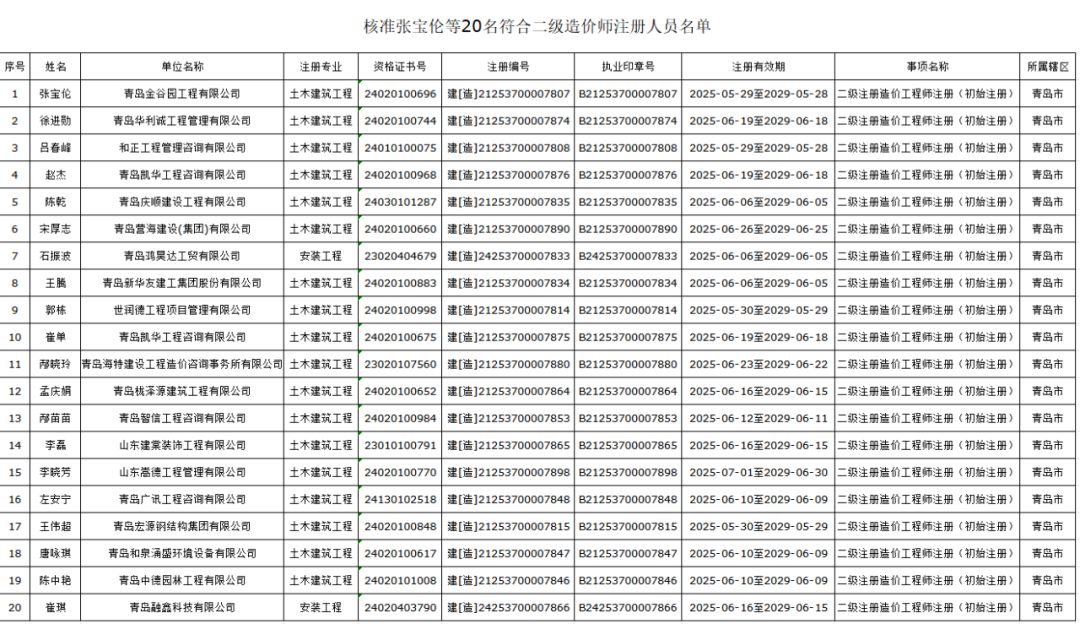Select the name cell 张宝伦 in row 1
Image resolution: width=1080 pixels, height=624 pixels.
coord(55,94)
